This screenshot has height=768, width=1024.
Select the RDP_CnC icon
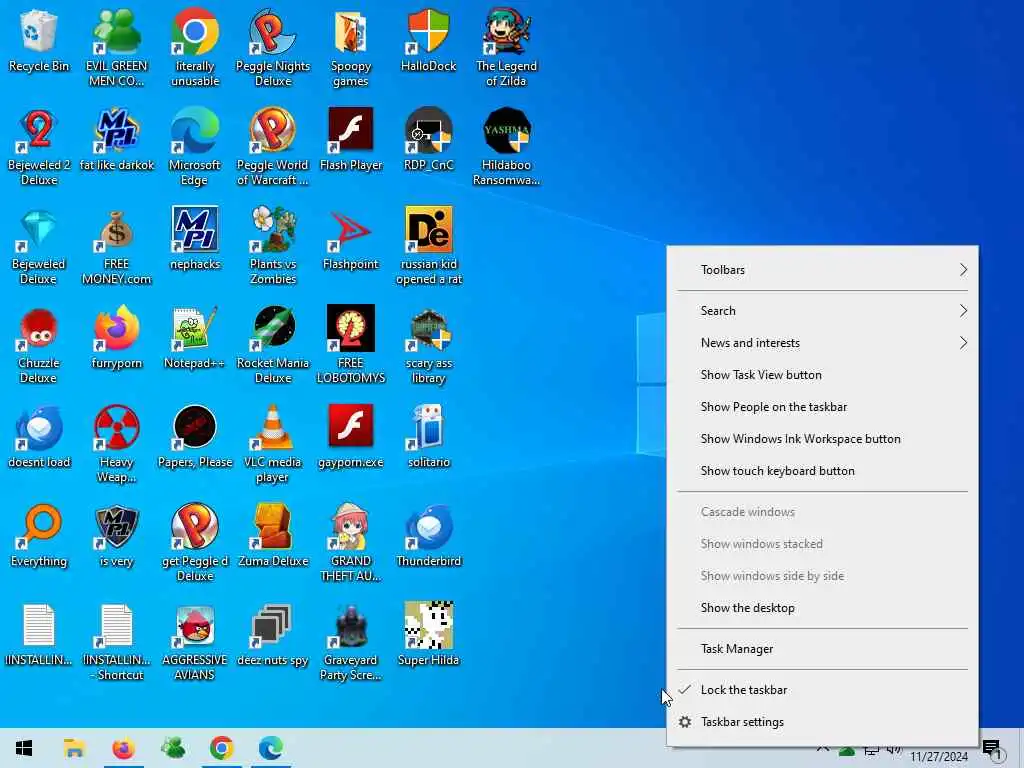click(428, 140)
